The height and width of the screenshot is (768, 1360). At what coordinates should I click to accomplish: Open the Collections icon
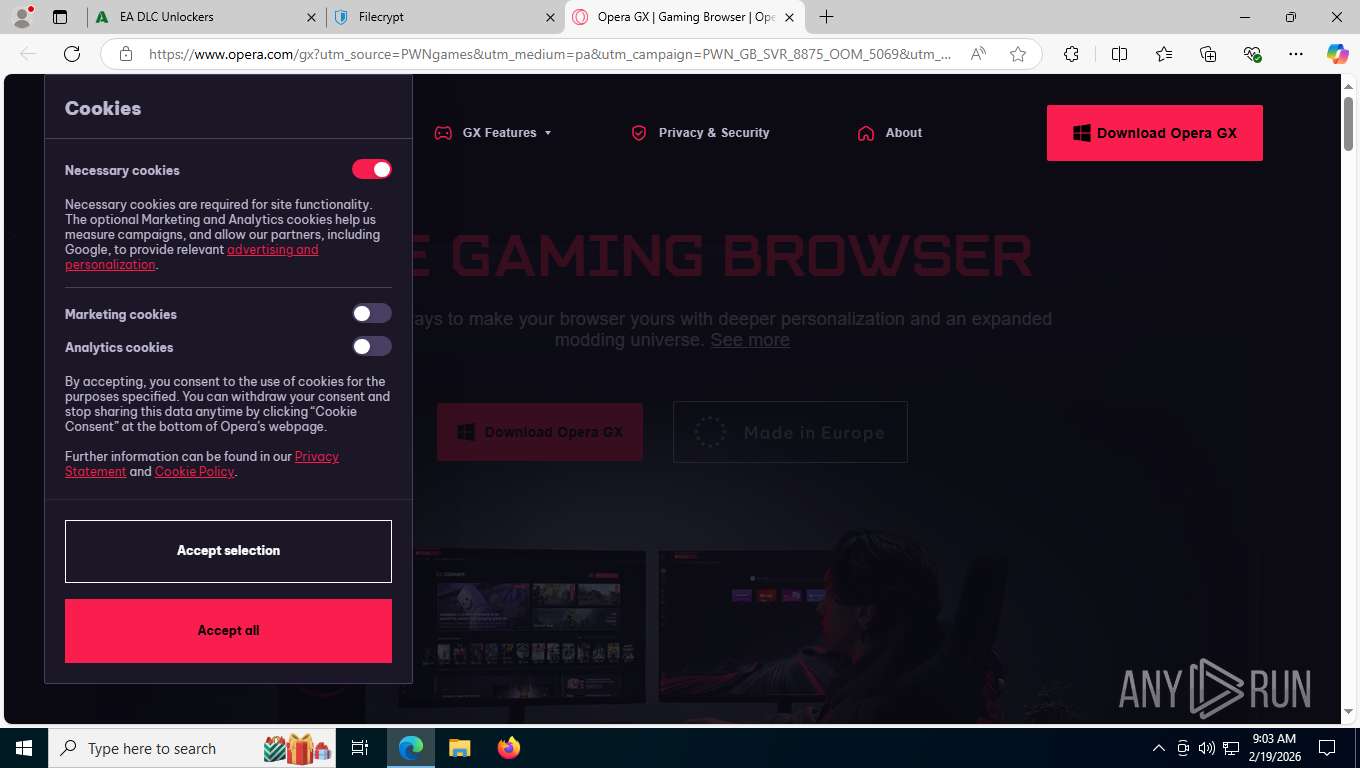pyautogui.click(x=1208, y=54)
